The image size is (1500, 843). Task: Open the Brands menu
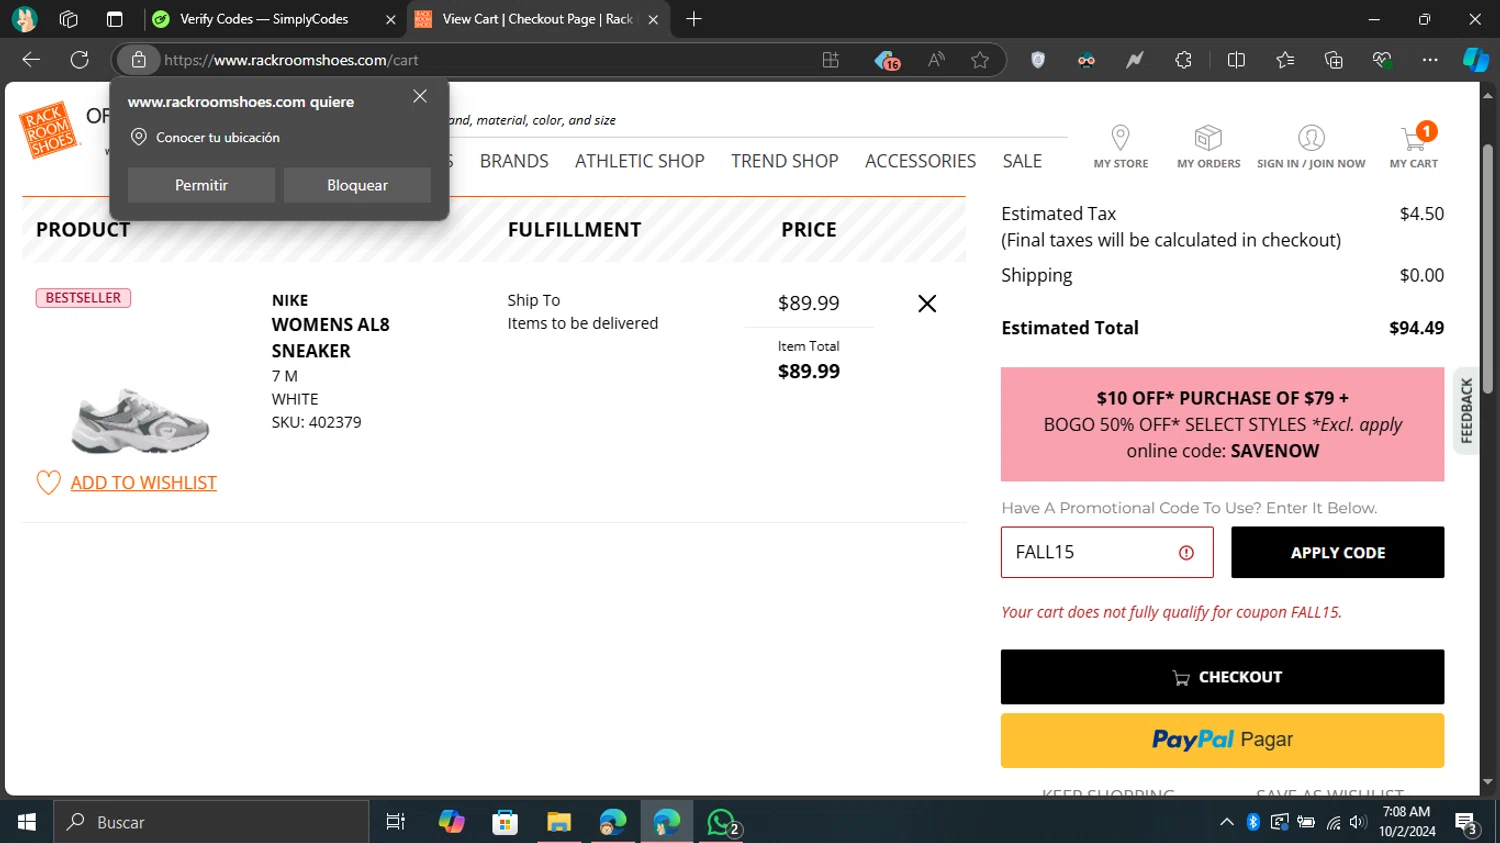pyautogui.click(x=514, y=161)
